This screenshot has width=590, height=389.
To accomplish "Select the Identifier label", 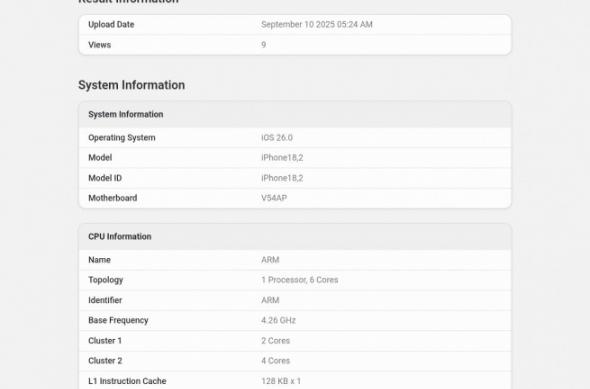I will 105,300.
